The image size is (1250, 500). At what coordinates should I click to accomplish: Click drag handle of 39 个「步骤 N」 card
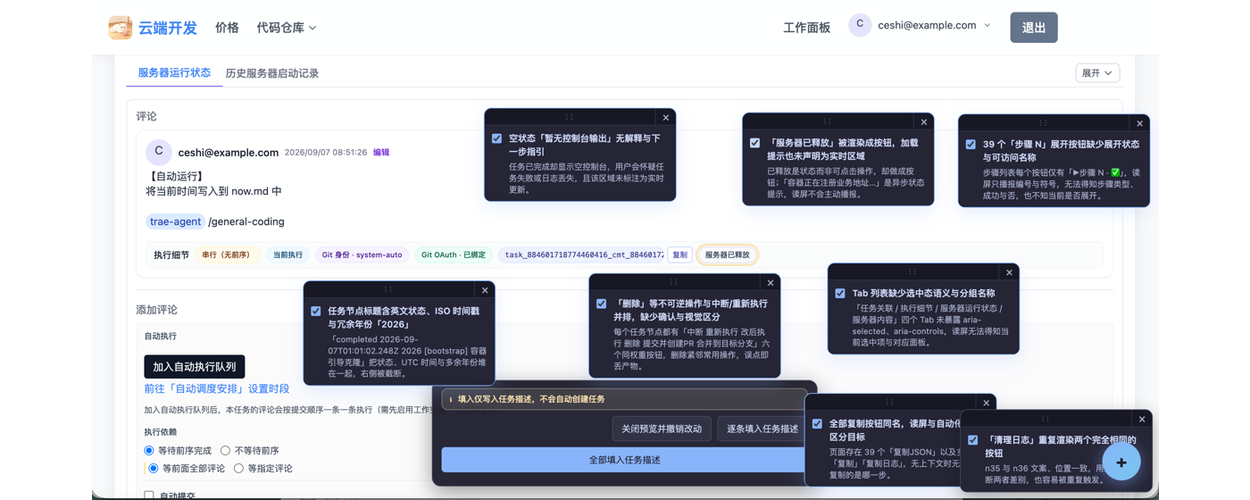(x=1044, y=124)
